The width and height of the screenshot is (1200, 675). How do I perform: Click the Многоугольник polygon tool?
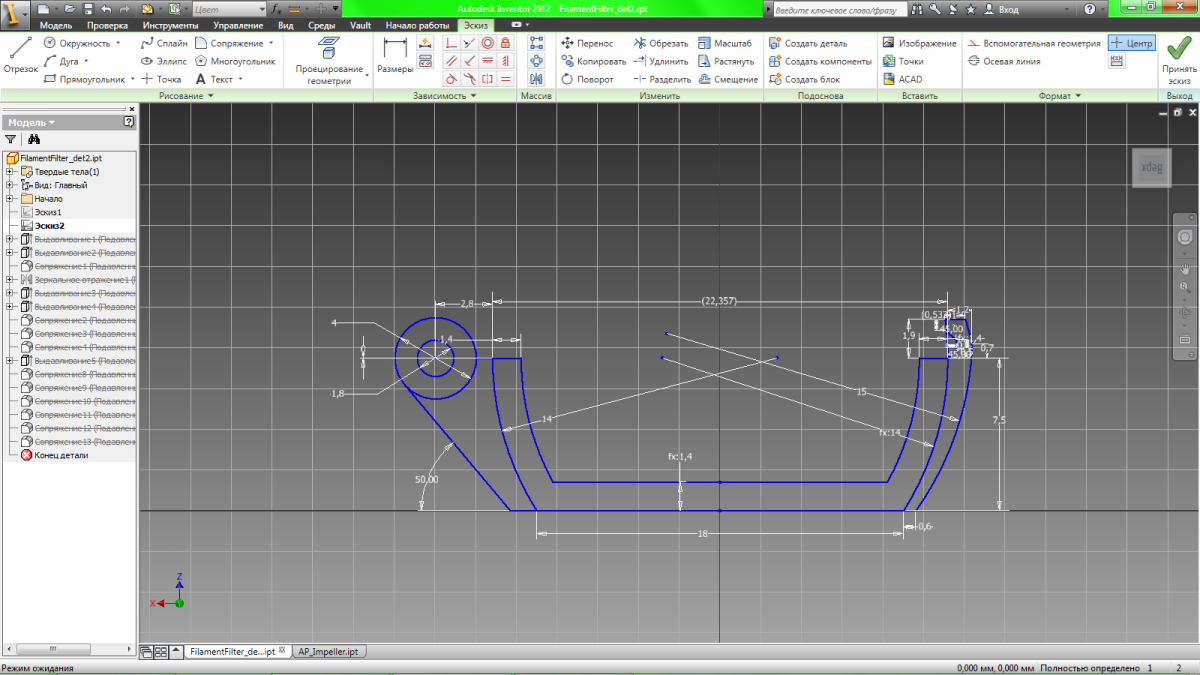point(234,61)
